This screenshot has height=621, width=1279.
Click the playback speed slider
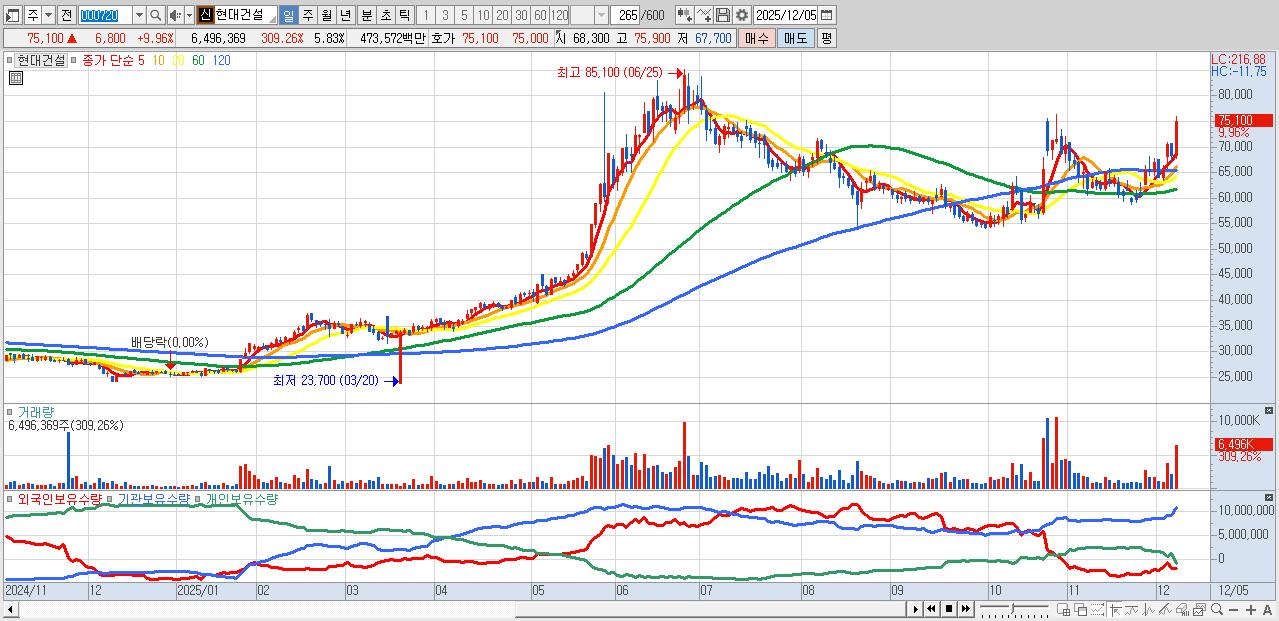(1014, 608)
